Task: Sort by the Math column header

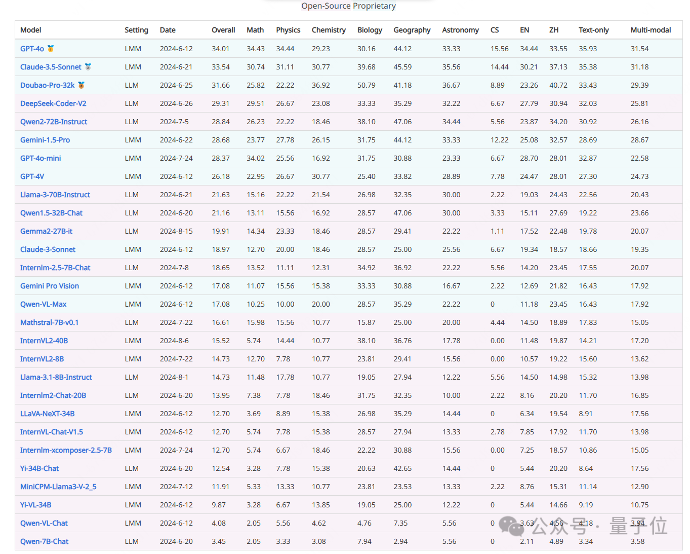Action: [255, 30]
